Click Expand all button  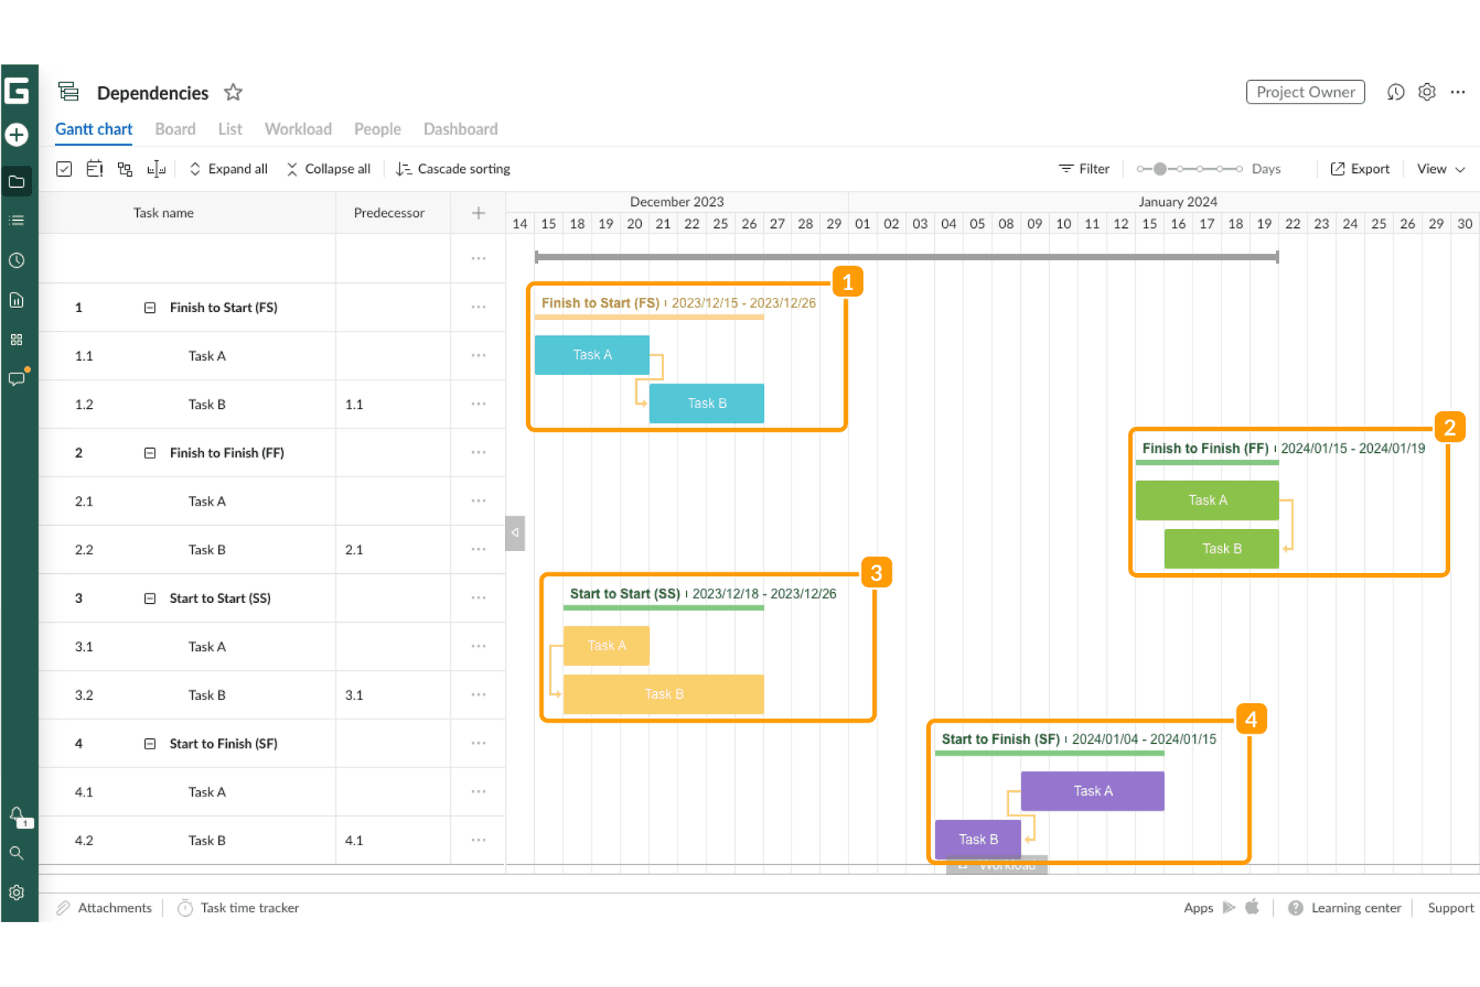pos(228,169)
